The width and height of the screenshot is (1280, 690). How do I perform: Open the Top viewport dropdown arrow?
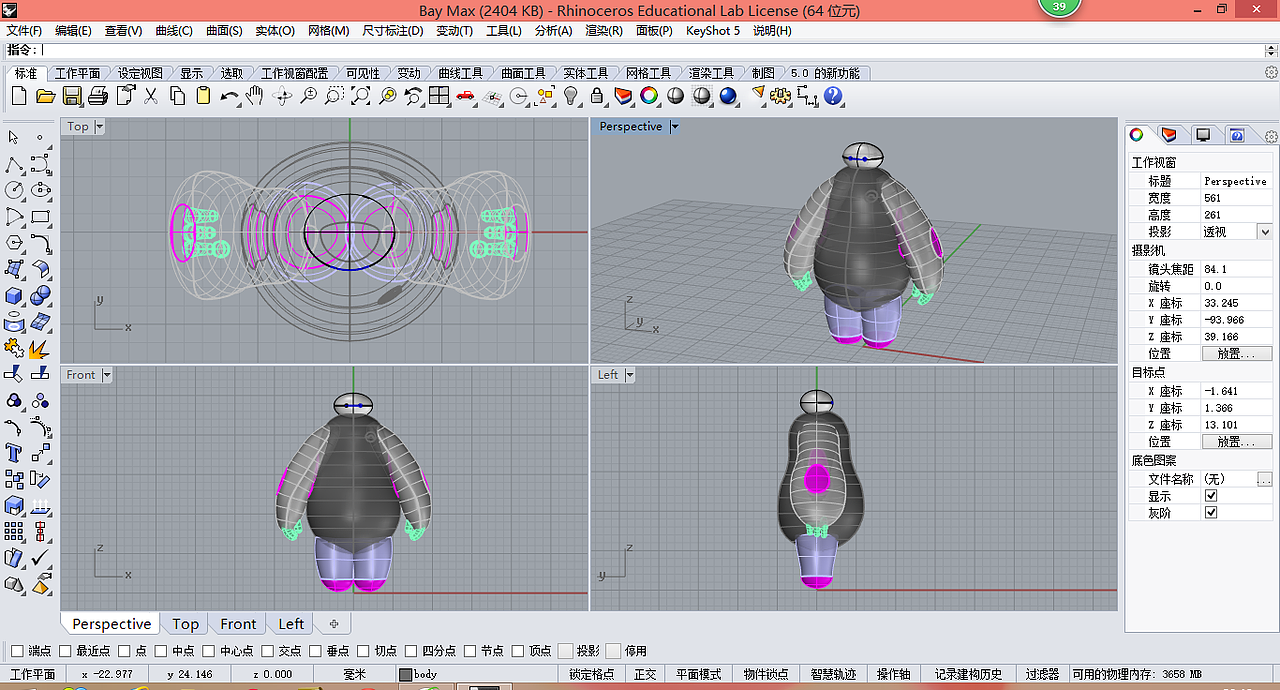point(99,127)
